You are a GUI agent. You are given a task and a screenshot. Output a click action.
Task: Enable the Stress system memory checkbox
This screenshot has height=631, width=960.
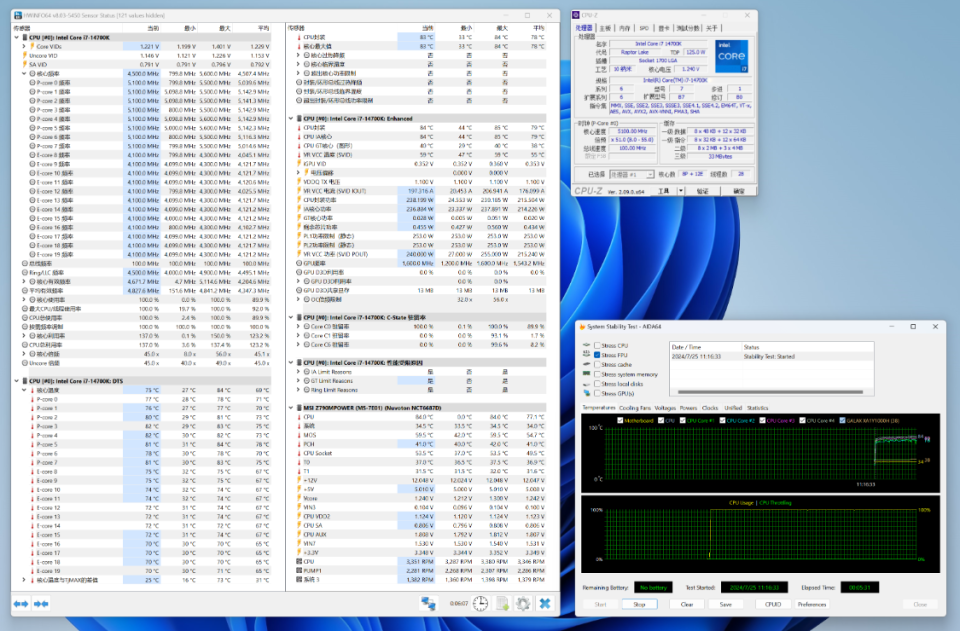(x=597, y=374)
